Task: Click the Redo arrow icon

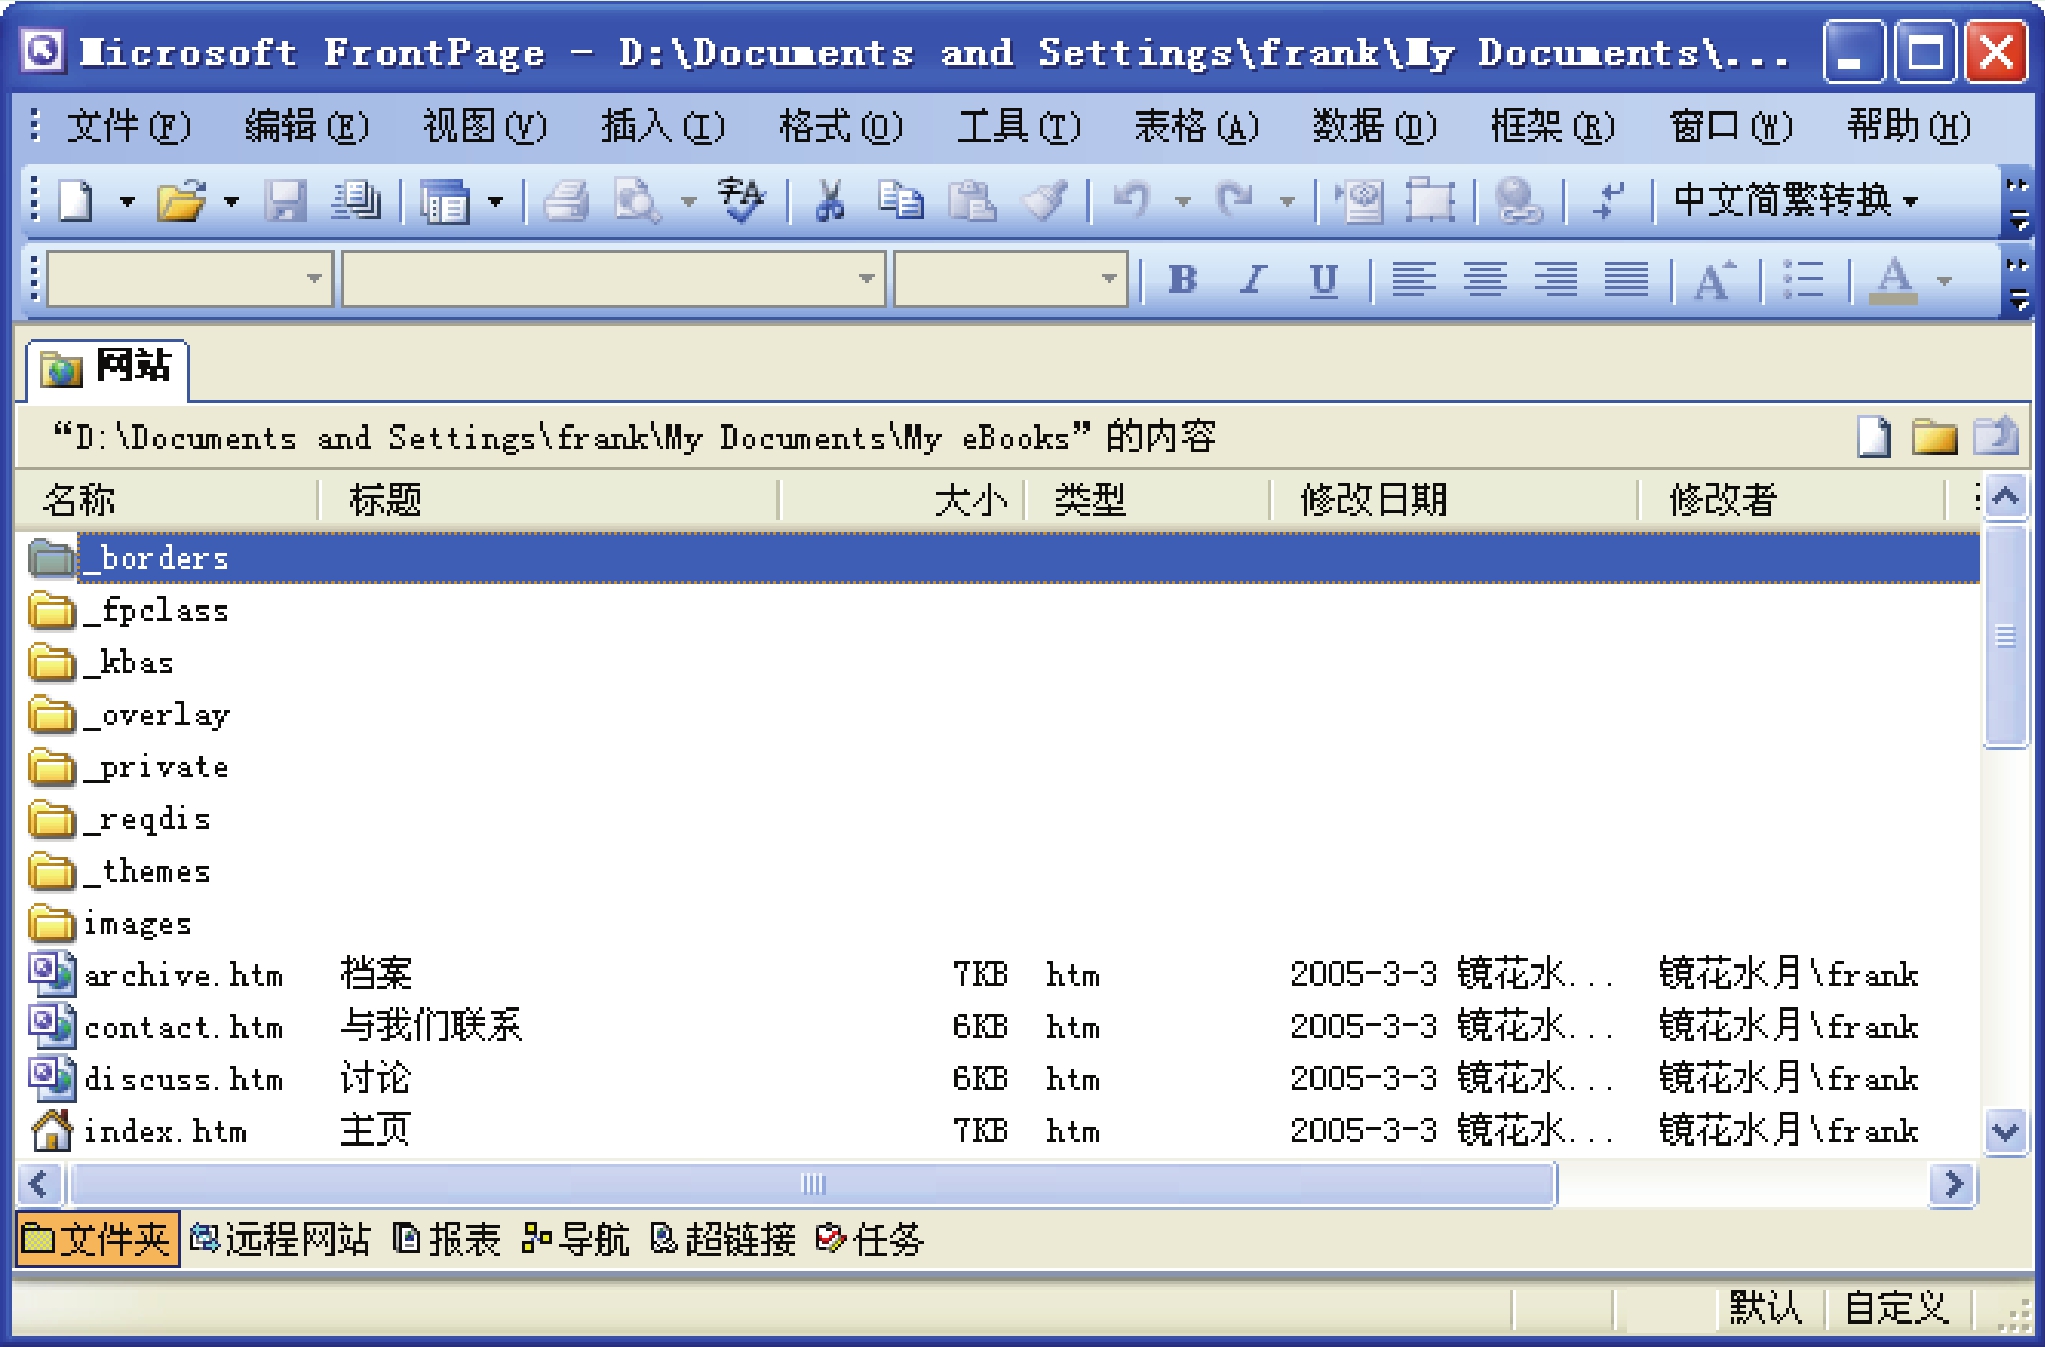Action: 1236,201
